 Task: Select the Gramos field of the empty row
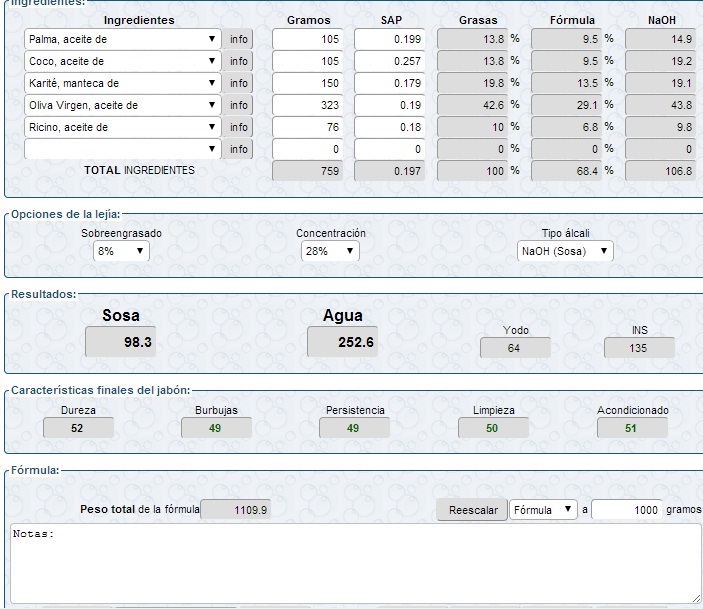pyautogui.click(x=308, y=149)
